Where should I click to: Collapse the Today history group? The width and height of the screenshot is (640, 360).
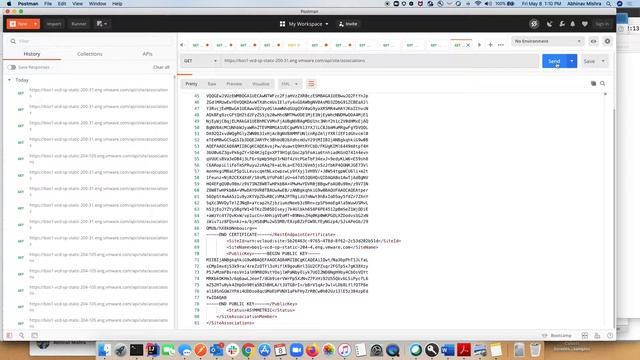(x=9, y=80)
